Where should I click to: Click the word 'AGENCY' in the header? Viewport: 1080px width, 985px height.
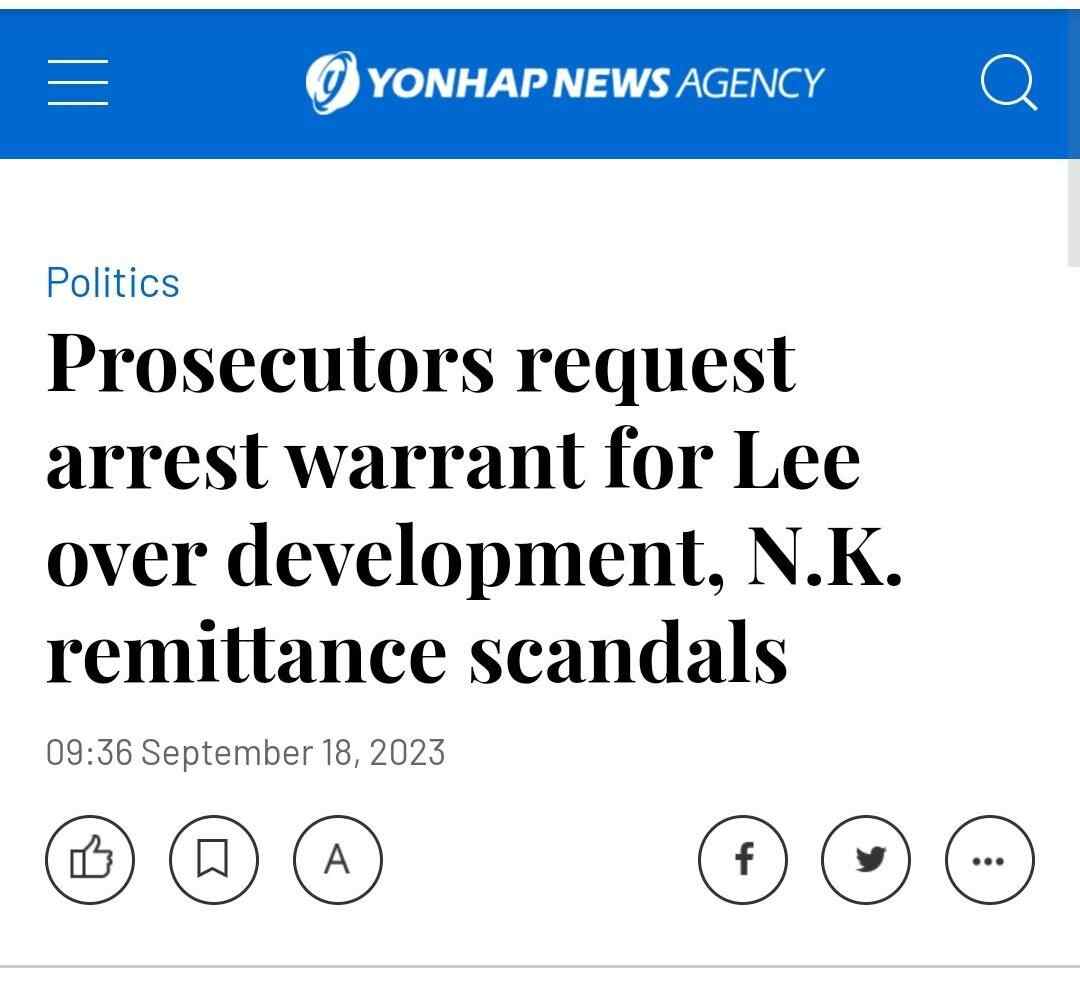tap(750, 83)
